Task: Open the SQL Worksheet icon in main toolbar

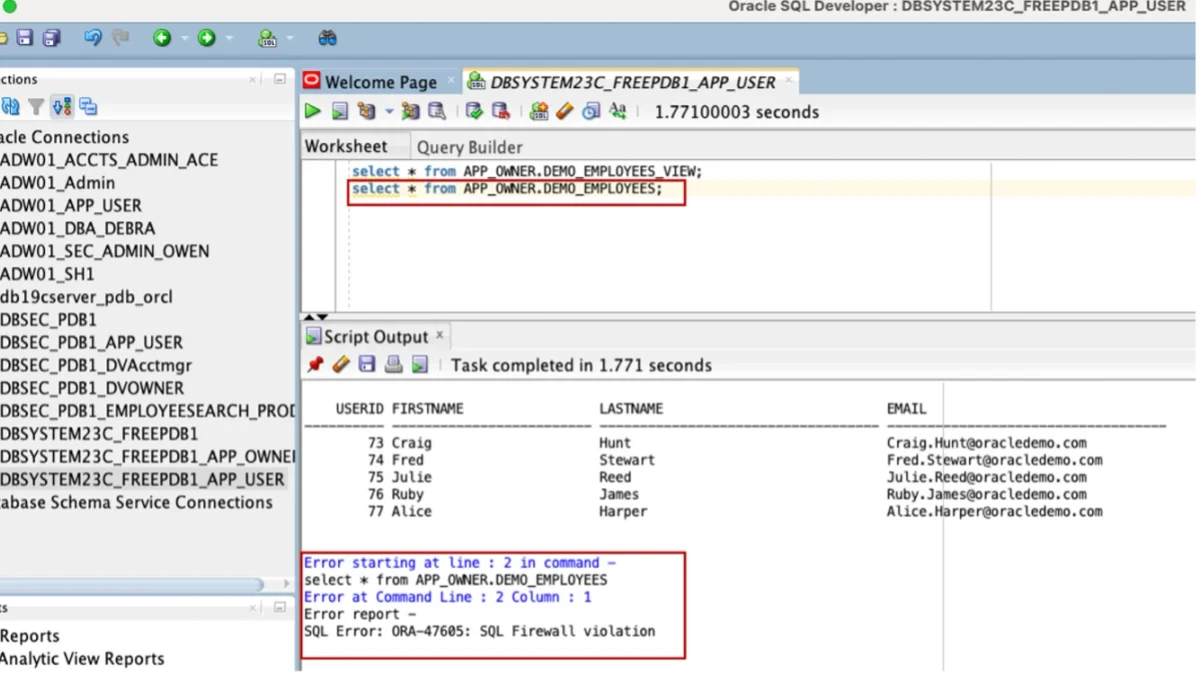Action: [x=267, y=38]
